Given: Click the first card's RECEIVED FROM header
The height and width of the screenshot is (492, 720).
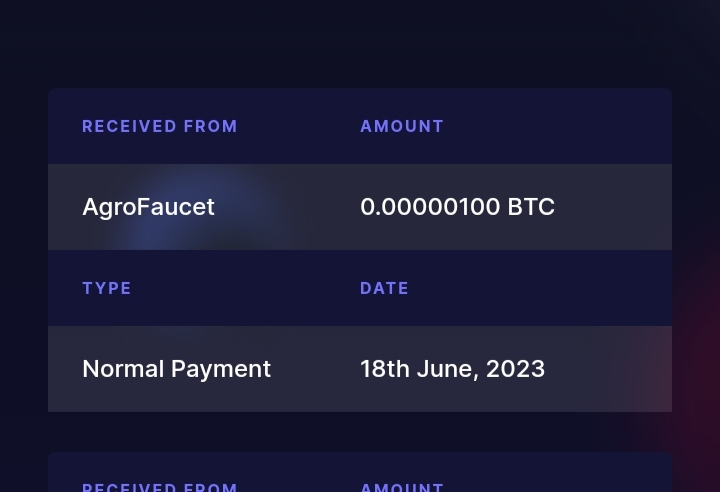Looking at the screenshot, I should click(x=159, y=126).
